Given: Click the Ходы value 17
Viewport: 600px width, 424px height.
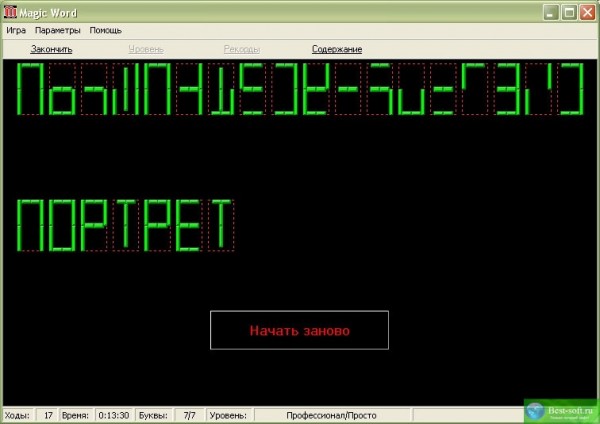Looking at the screenshot, I should tap(48, 415).
